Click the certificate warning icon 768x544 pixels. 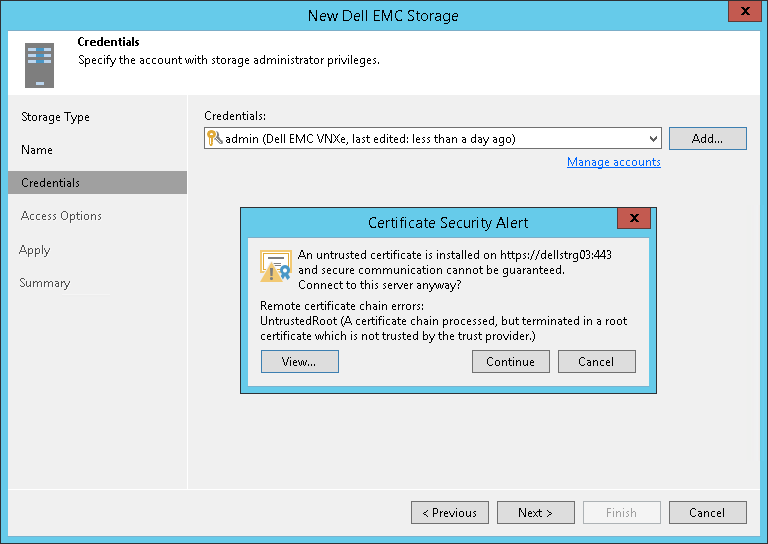275,266
